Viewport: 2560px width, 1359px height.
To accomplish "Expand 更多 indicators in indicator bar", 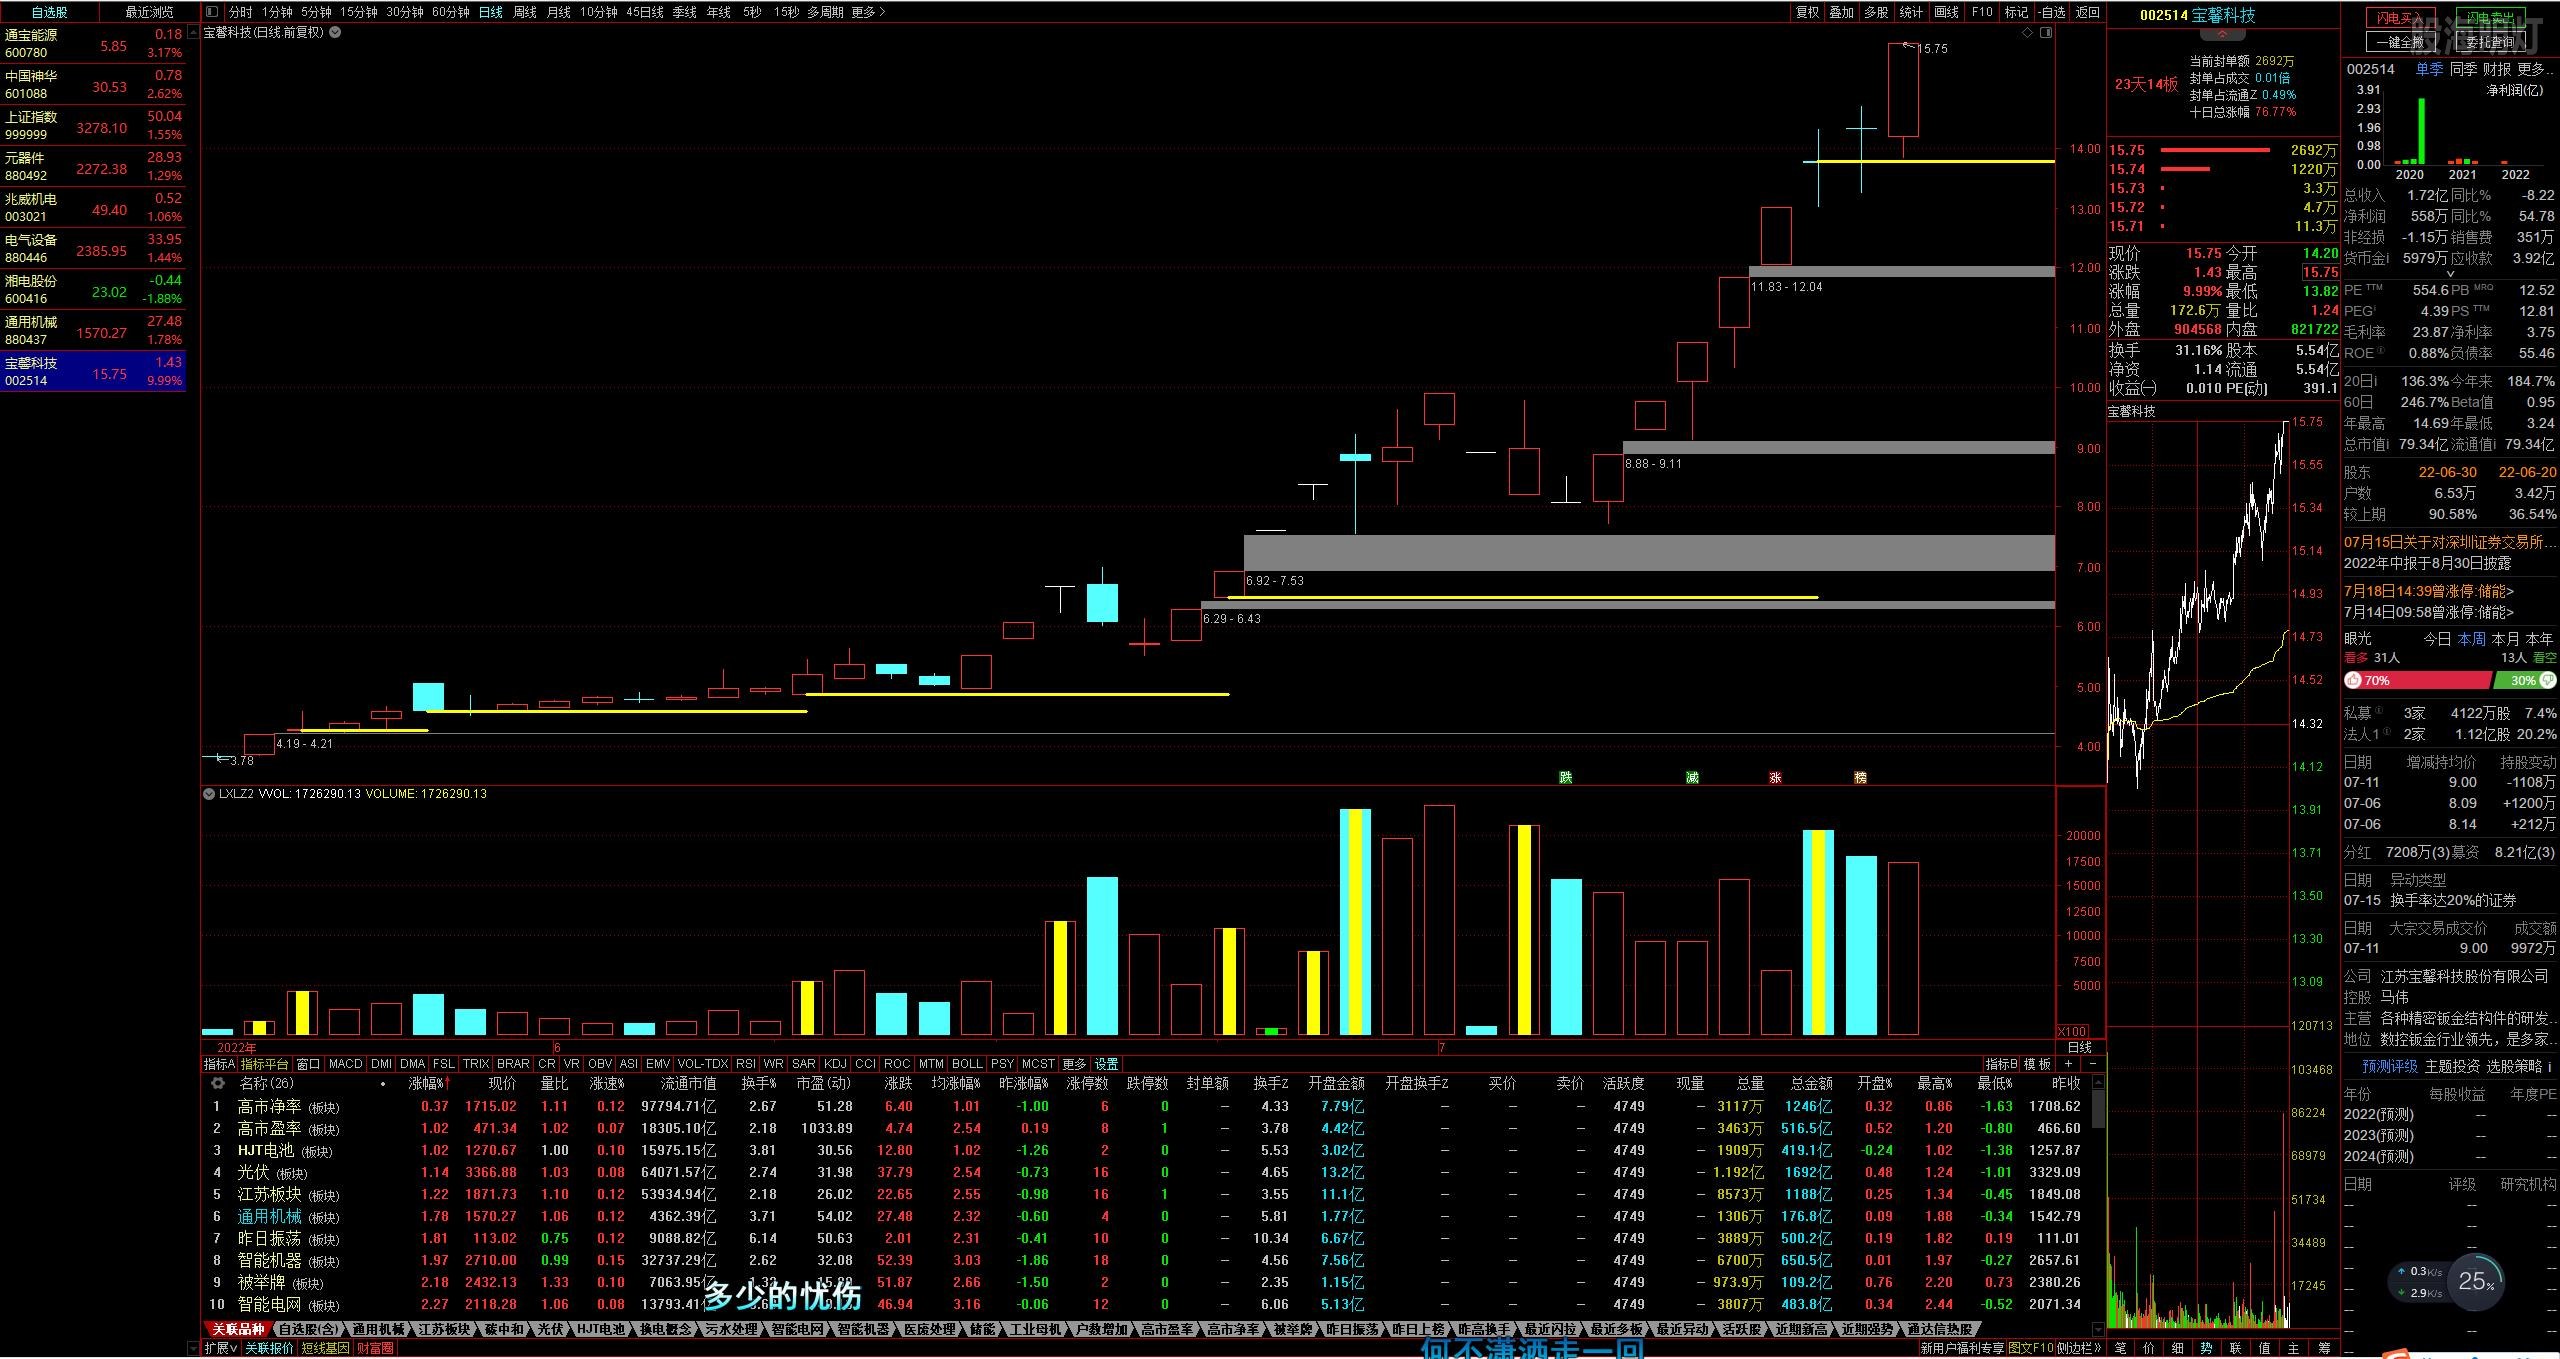I will tap(1074, 1064).
